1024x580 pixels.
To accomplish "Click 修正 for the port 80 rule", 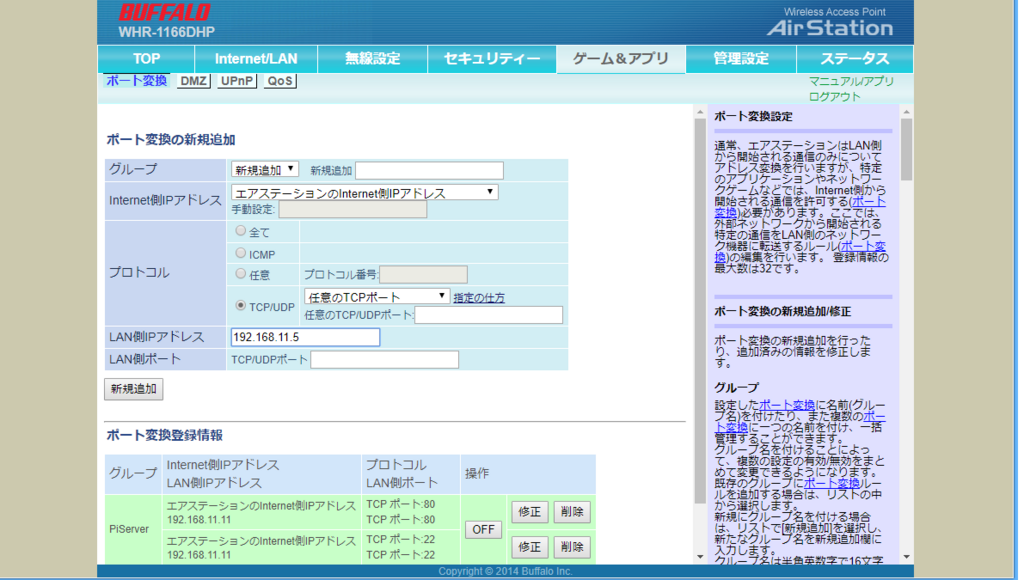I will pyautogui.click(x=530, y=511).
